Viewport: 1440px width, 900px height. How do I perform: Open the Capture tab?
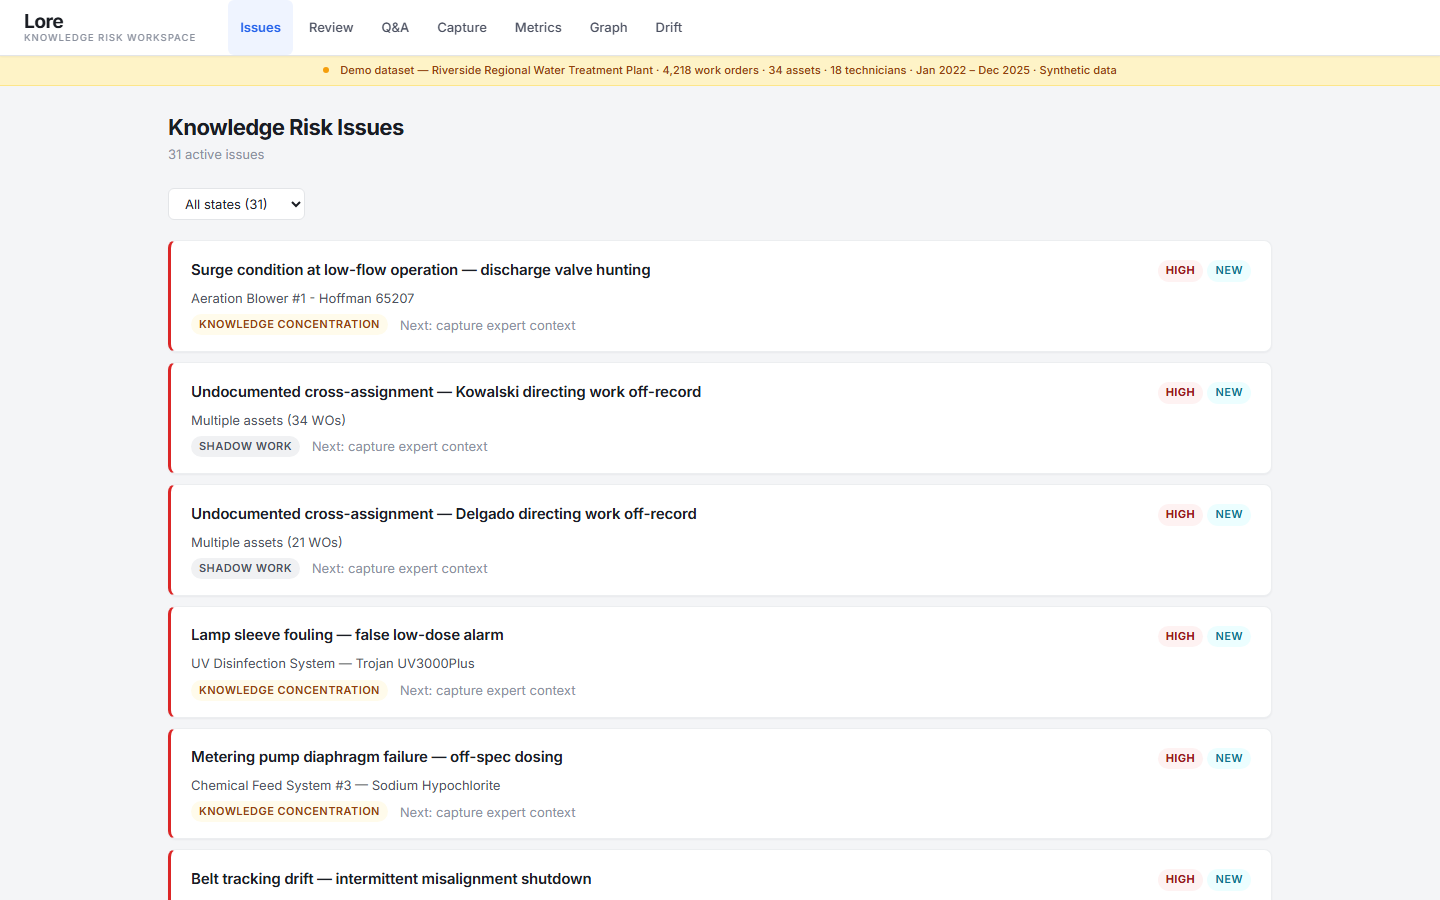click(462, 28)
